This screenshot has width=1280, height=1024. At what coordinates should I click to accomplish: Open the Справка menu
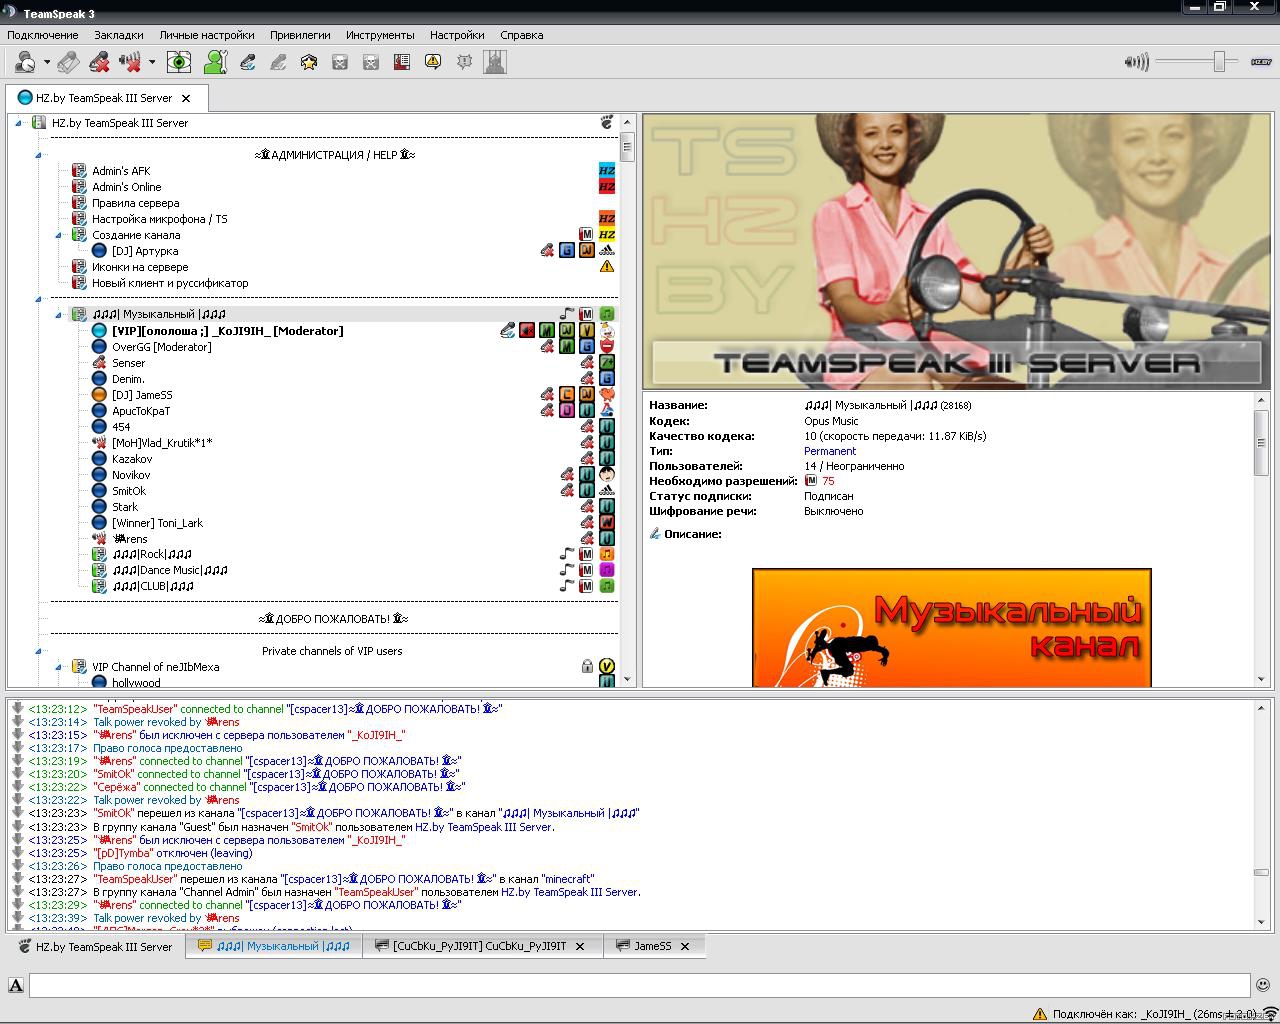(x=522, y=35)
